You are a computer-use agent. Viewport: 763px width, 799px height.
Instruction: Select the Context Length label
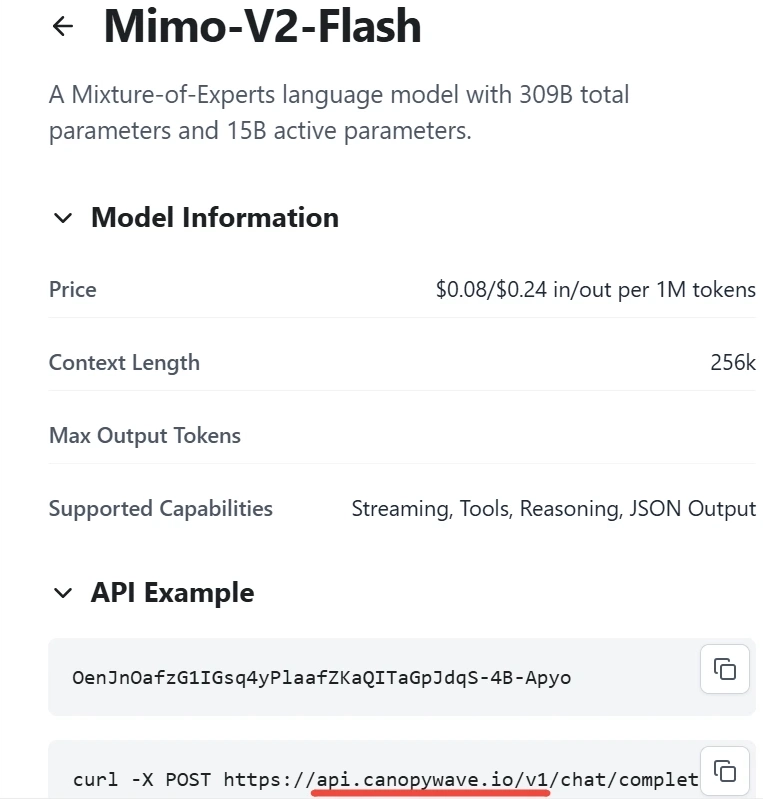click(124, 363)
